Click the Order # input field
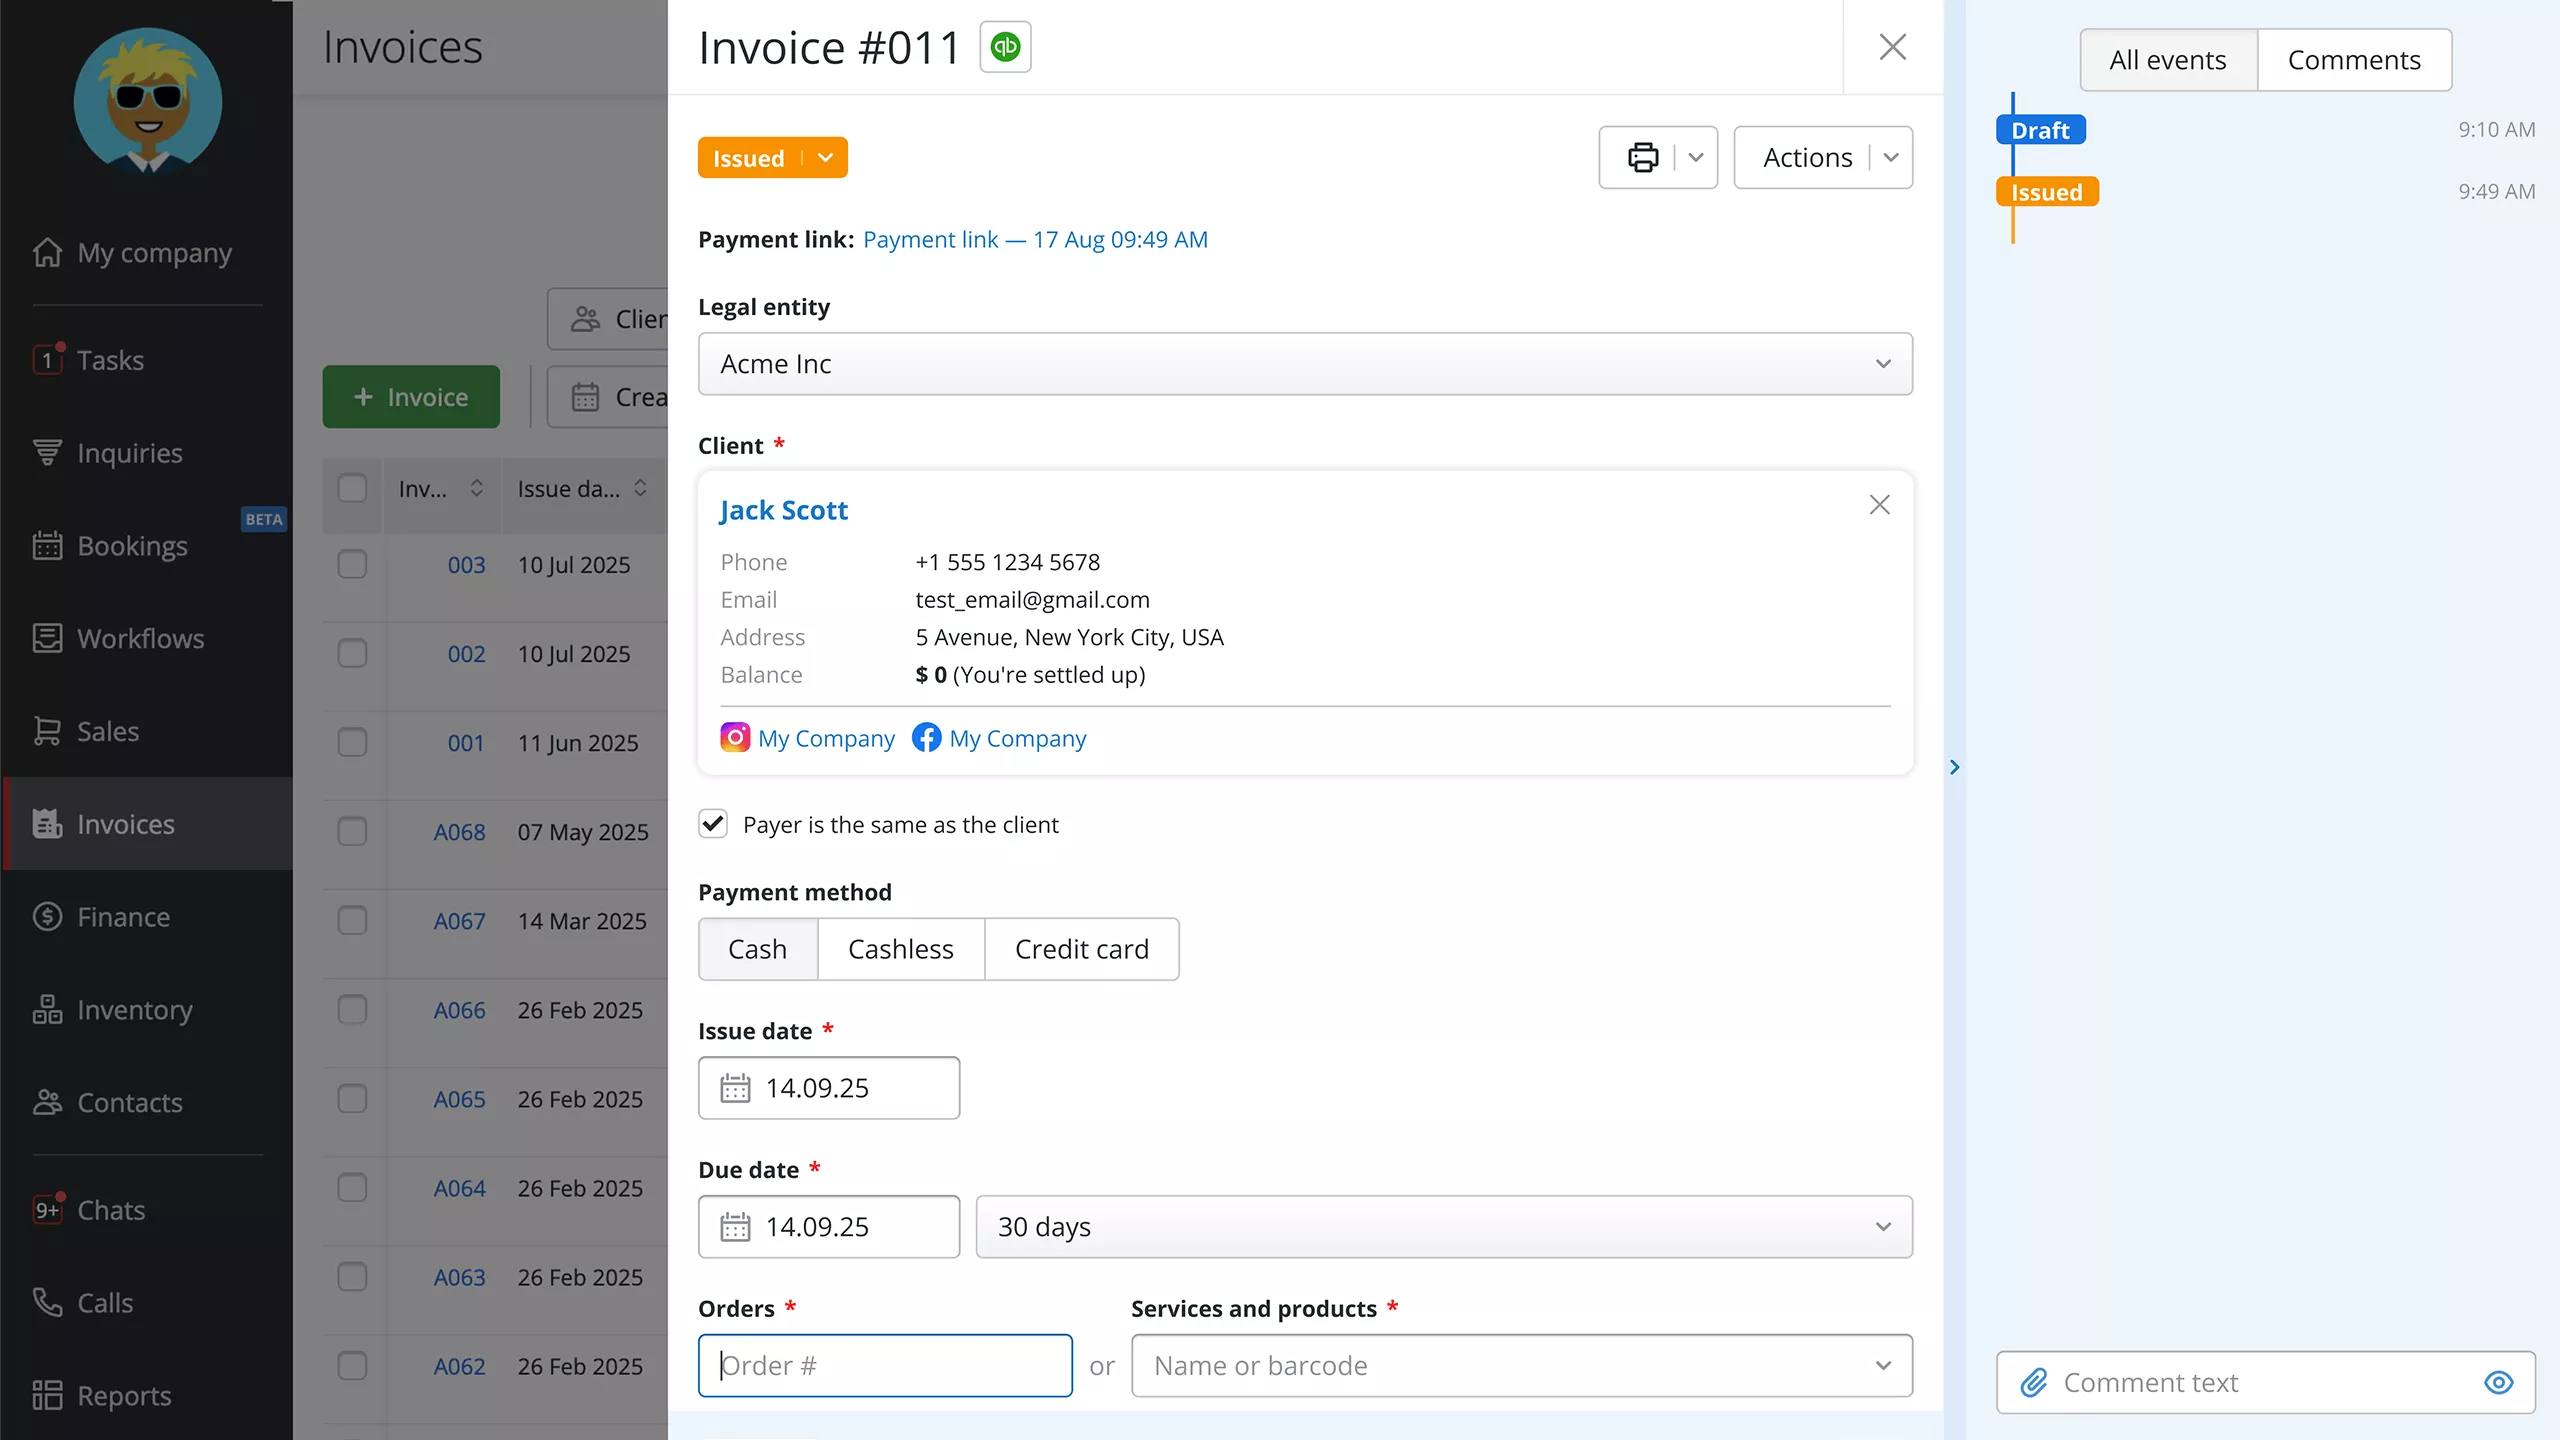The height and width of the screenshot is (1440, 2560). coord(884,1365)
